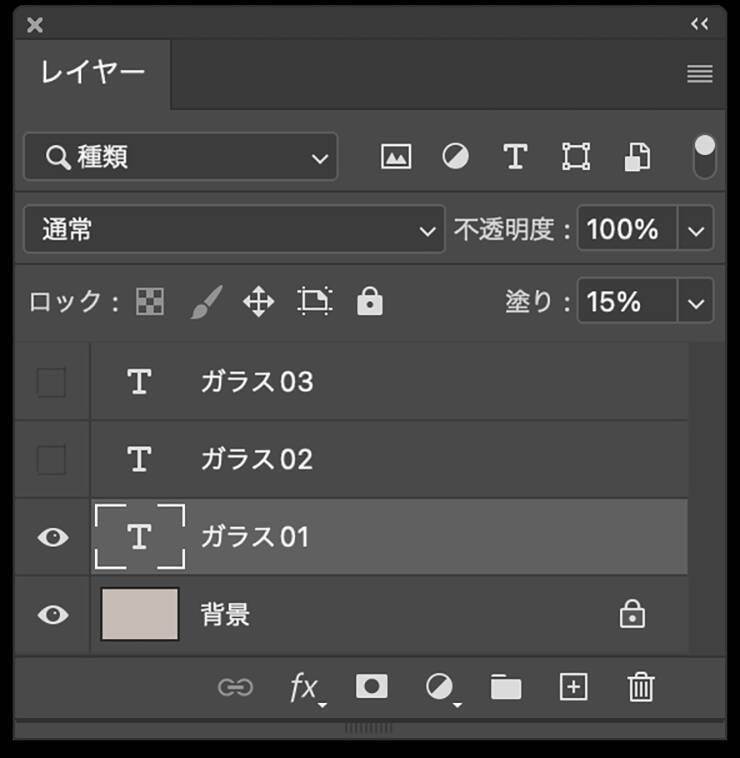This screenshot has width=740, height=758.
Task: Hide the ガラス01 layer
Action: tap(52, 537)
